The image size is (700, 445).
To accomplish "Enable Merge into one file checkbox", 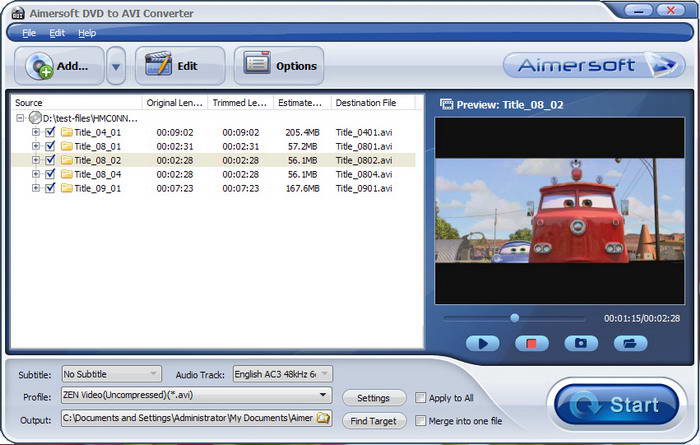I will pos(420,420).
